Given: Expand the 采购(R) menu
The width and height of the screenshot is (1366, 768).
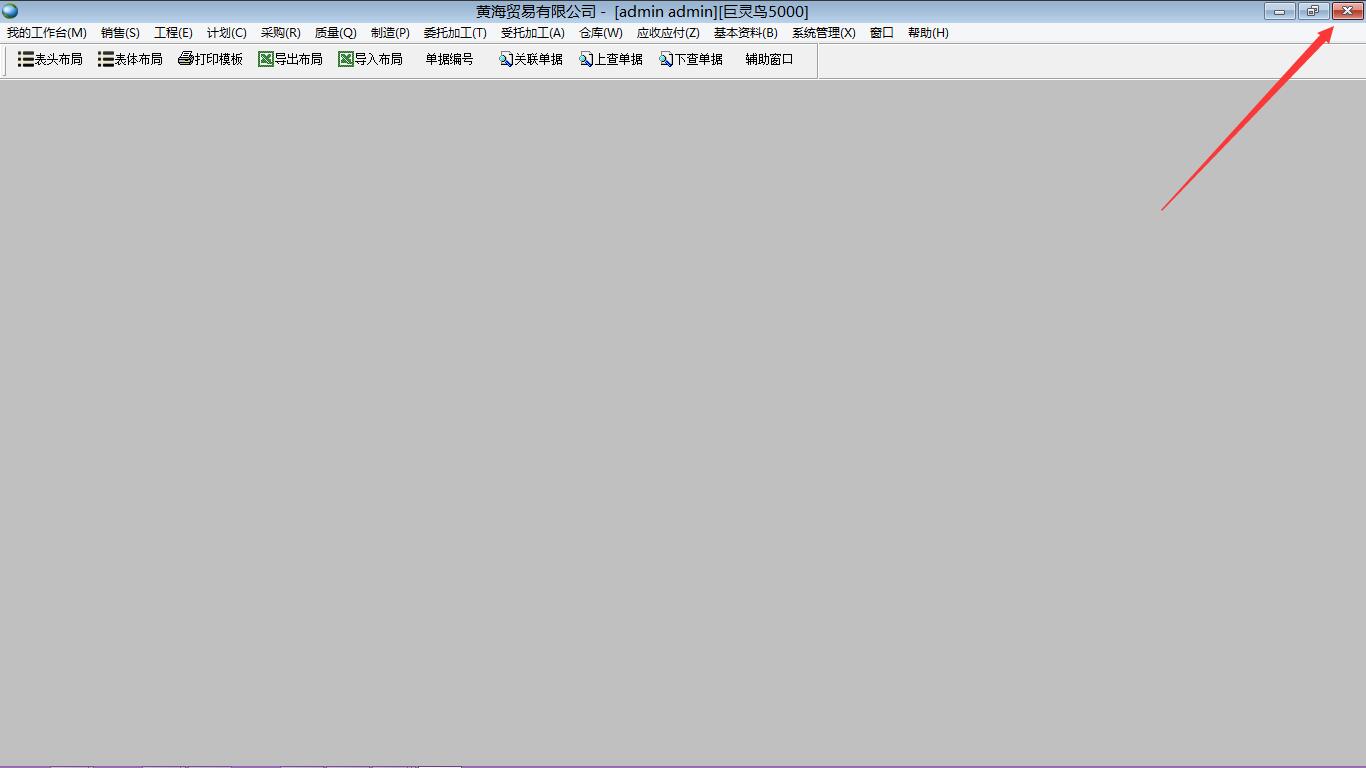Looking at the screenshot, I should (x=280, y=33).
